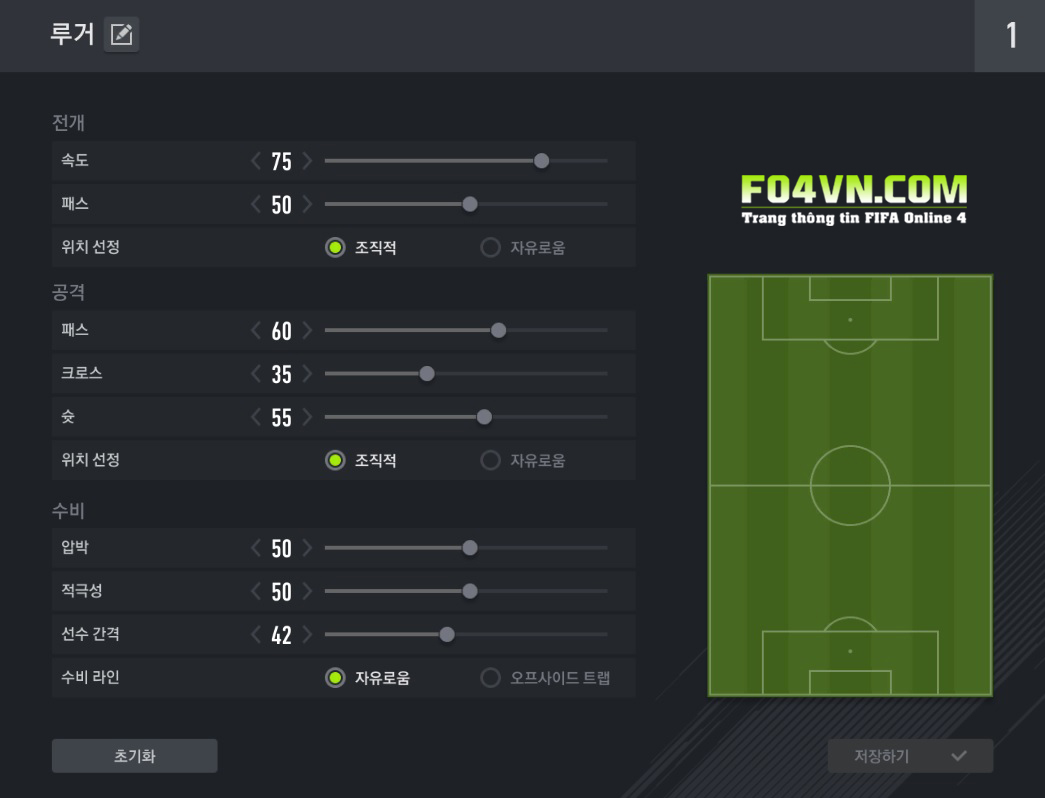1045x798 pixels.
Task: Click the edit pencil icon beside 루거
Action: pos(121,35)
